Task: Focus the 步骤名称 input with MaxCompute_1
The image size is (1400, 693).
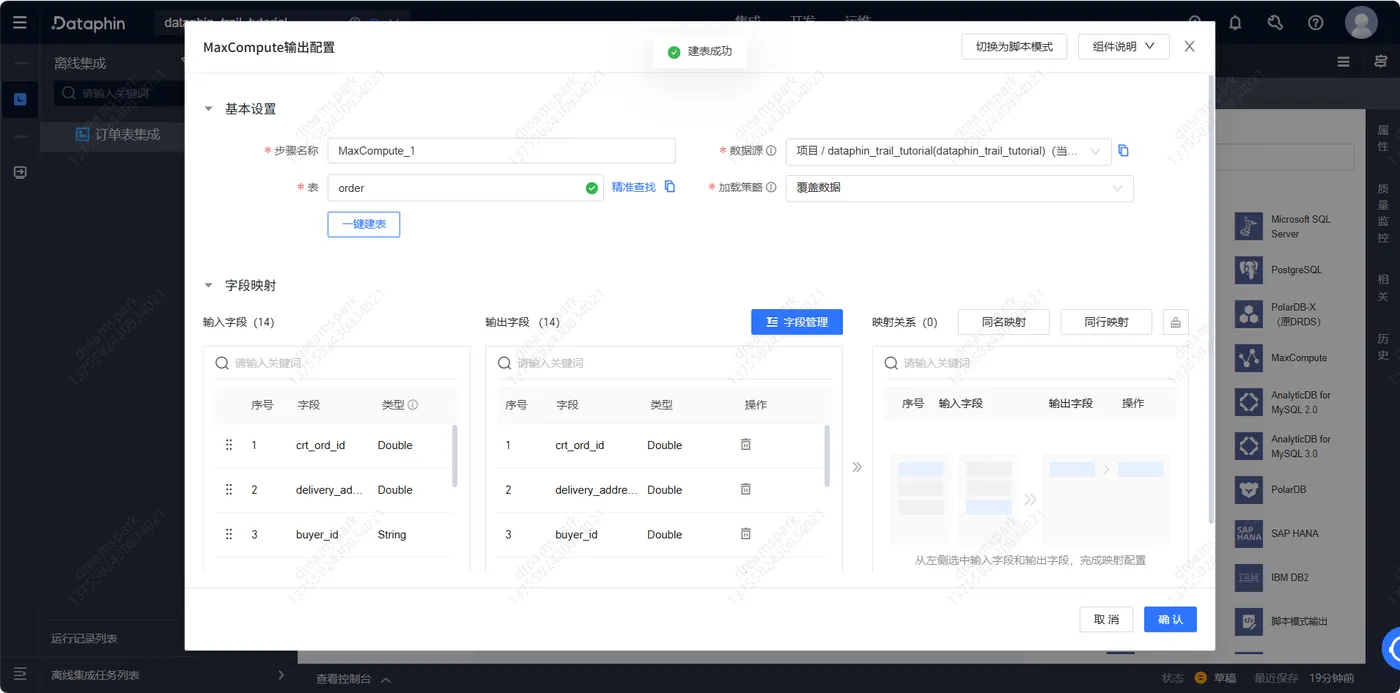Action: (502, 151)
